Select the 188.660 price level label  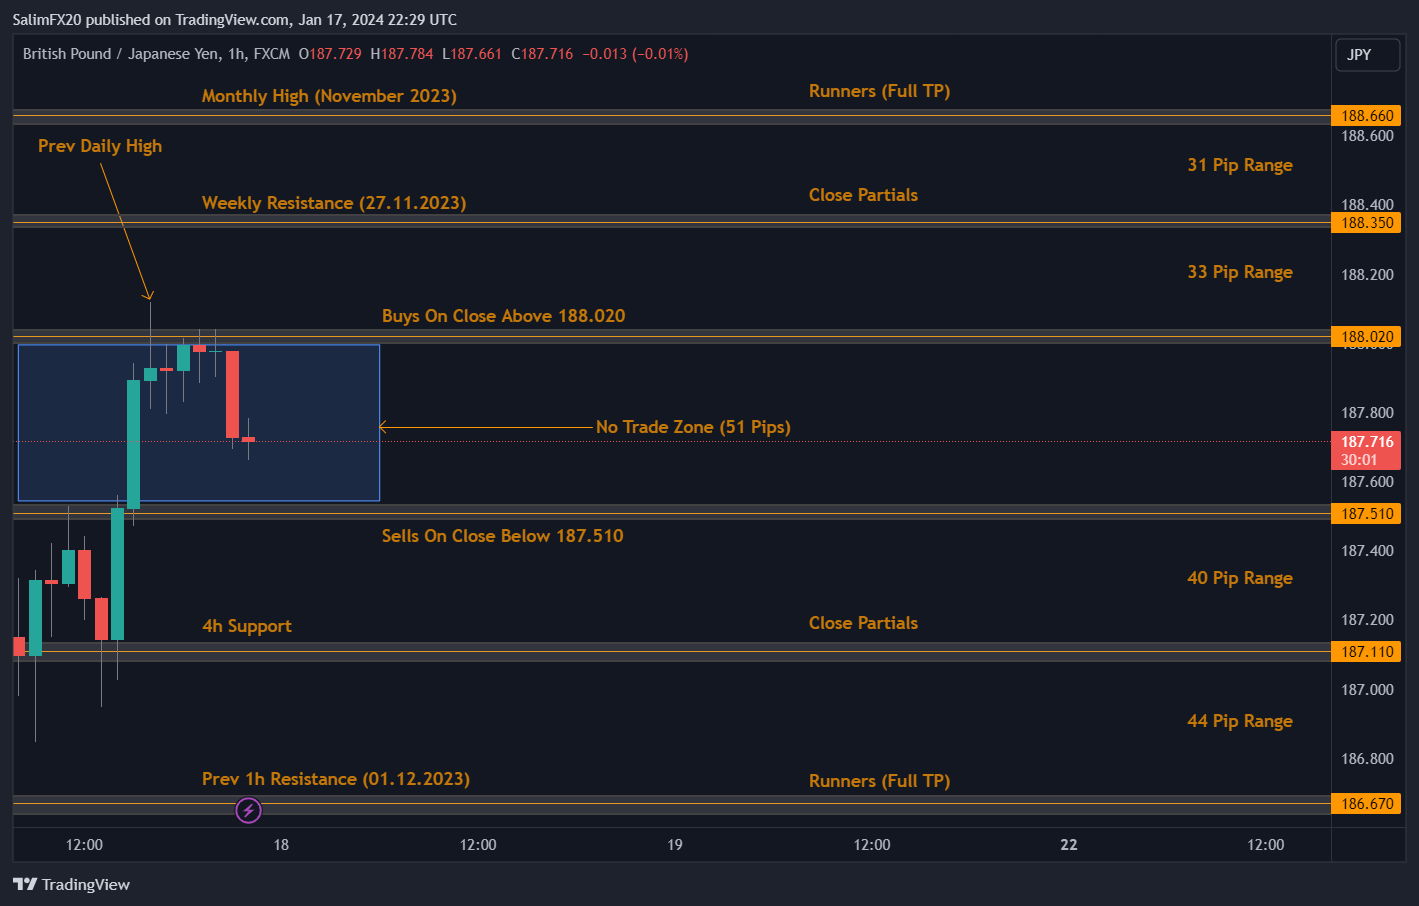coord(1366,116)
